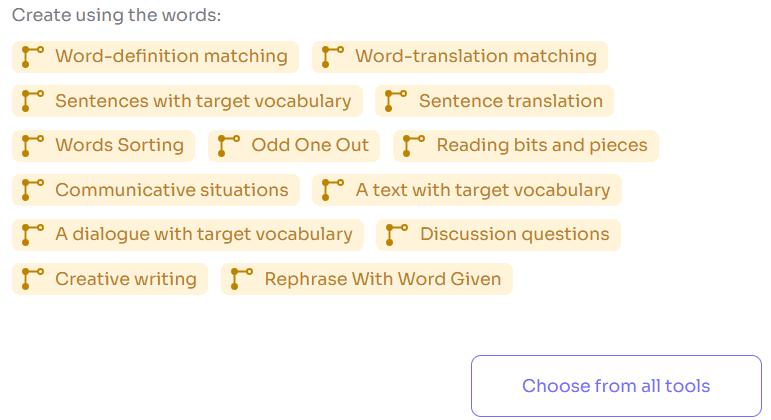Select Word-definition matching exercise
Image resolution: width=771 pixels, height=420 pixels.
(x=171, y=56)
